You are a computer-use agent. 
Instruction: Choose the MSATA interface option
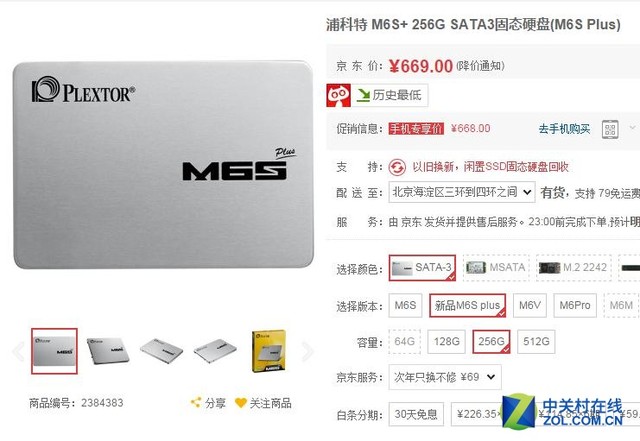[x=496, y=267]
